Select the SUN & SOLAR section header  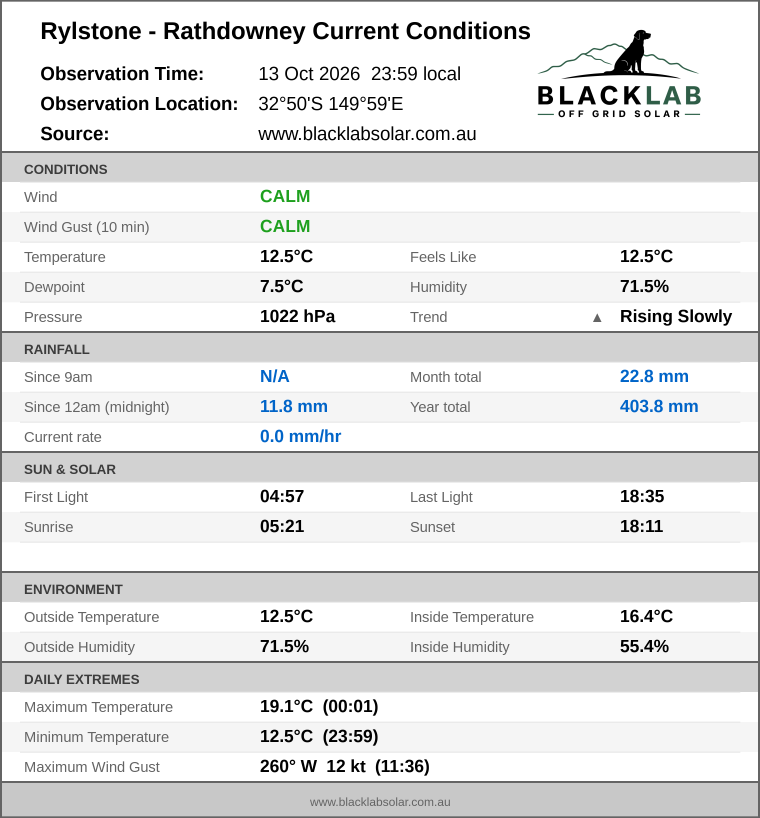[380, 469]
